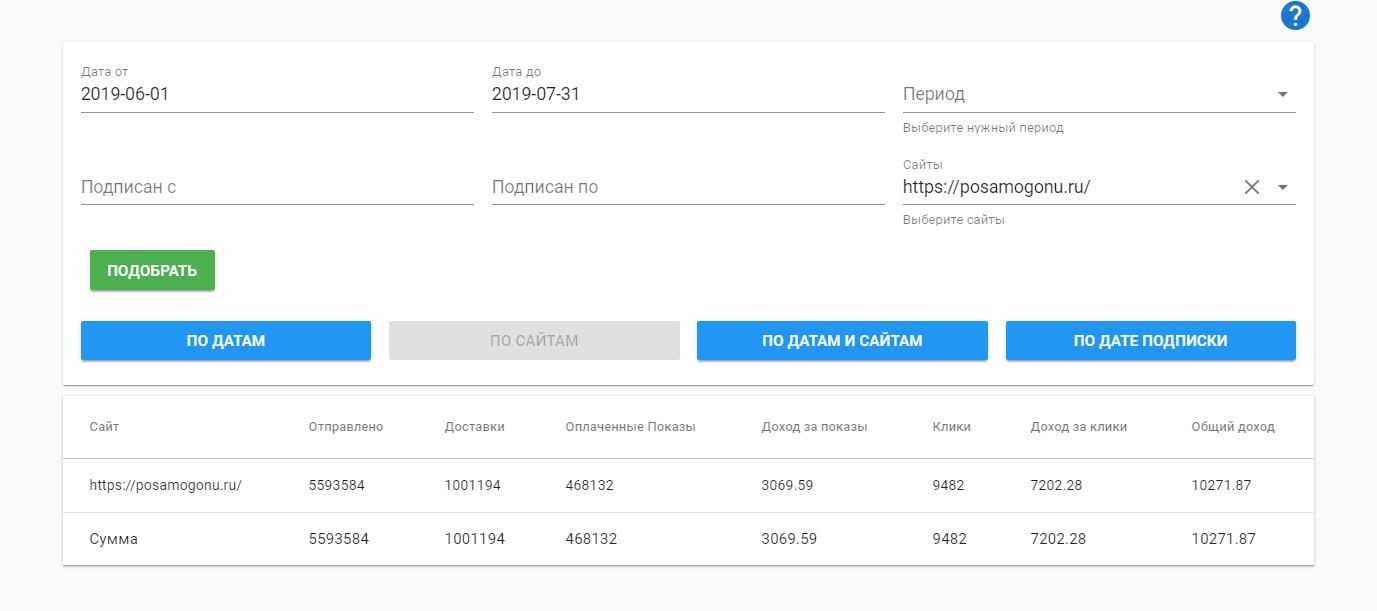Show the ПО ДАТЕ ПОДПИСКИ report
1377x611 pixels.
tap(1150, 341)
